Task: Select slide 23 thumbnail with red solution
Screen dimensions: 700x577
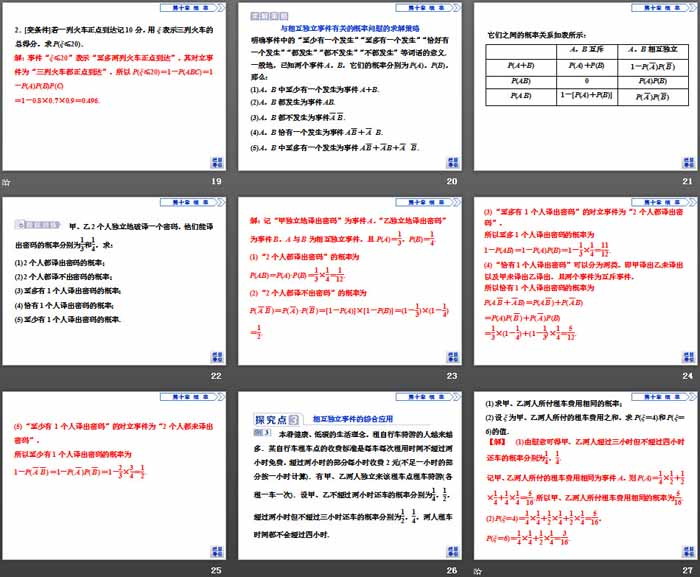Action: [x=350, y=281]
